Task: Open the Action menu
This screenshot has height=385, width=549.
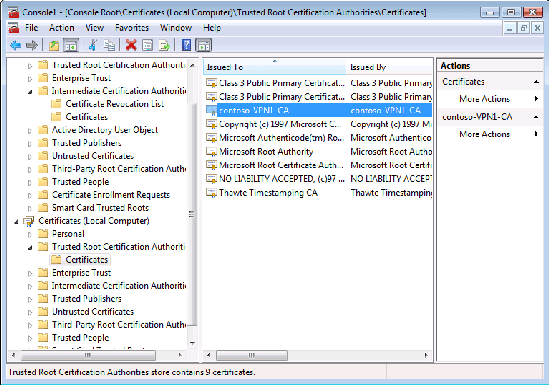Action: 62,28
